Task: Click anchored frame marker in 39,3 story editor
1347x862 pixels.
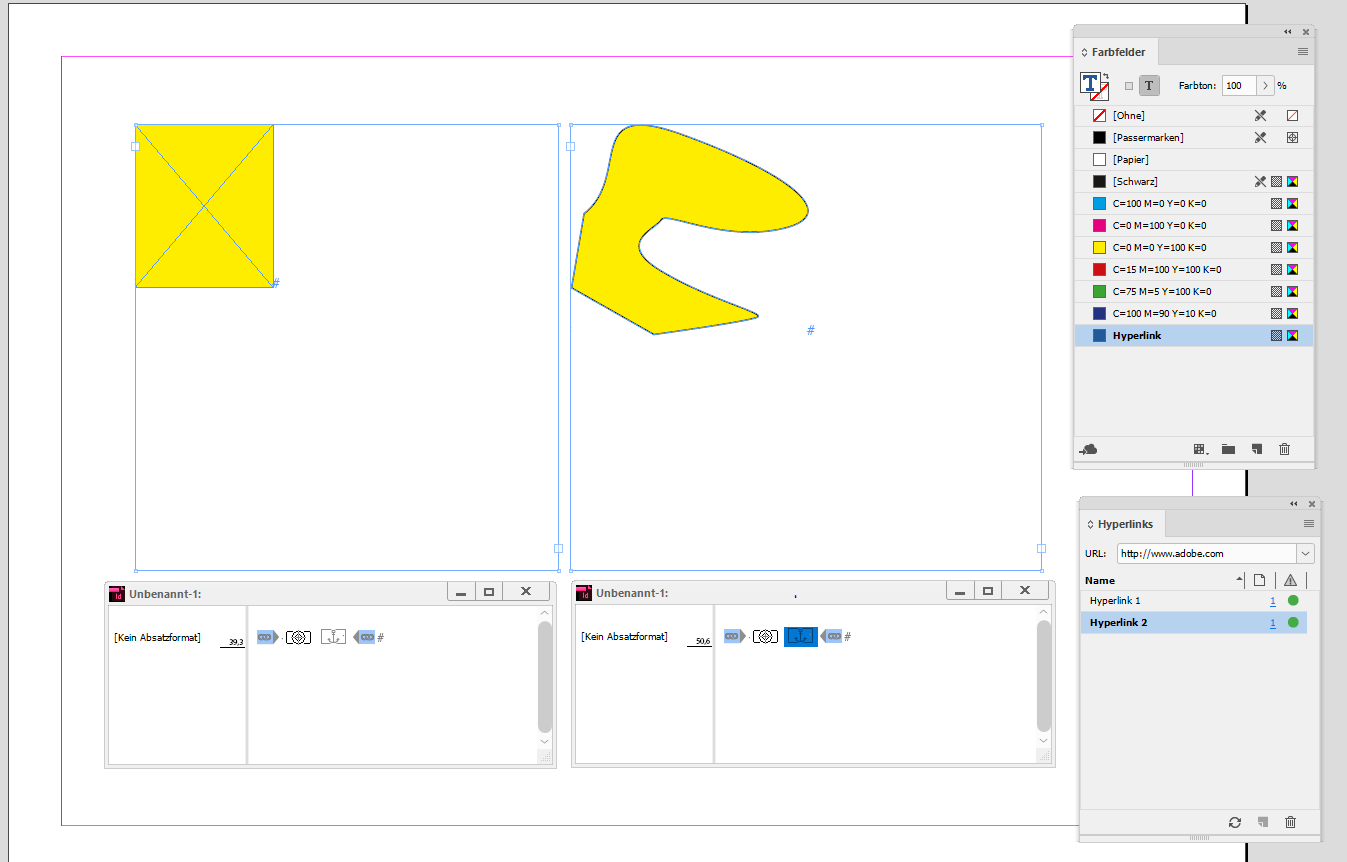Action: pyautogui.click(x=299, y=636)
